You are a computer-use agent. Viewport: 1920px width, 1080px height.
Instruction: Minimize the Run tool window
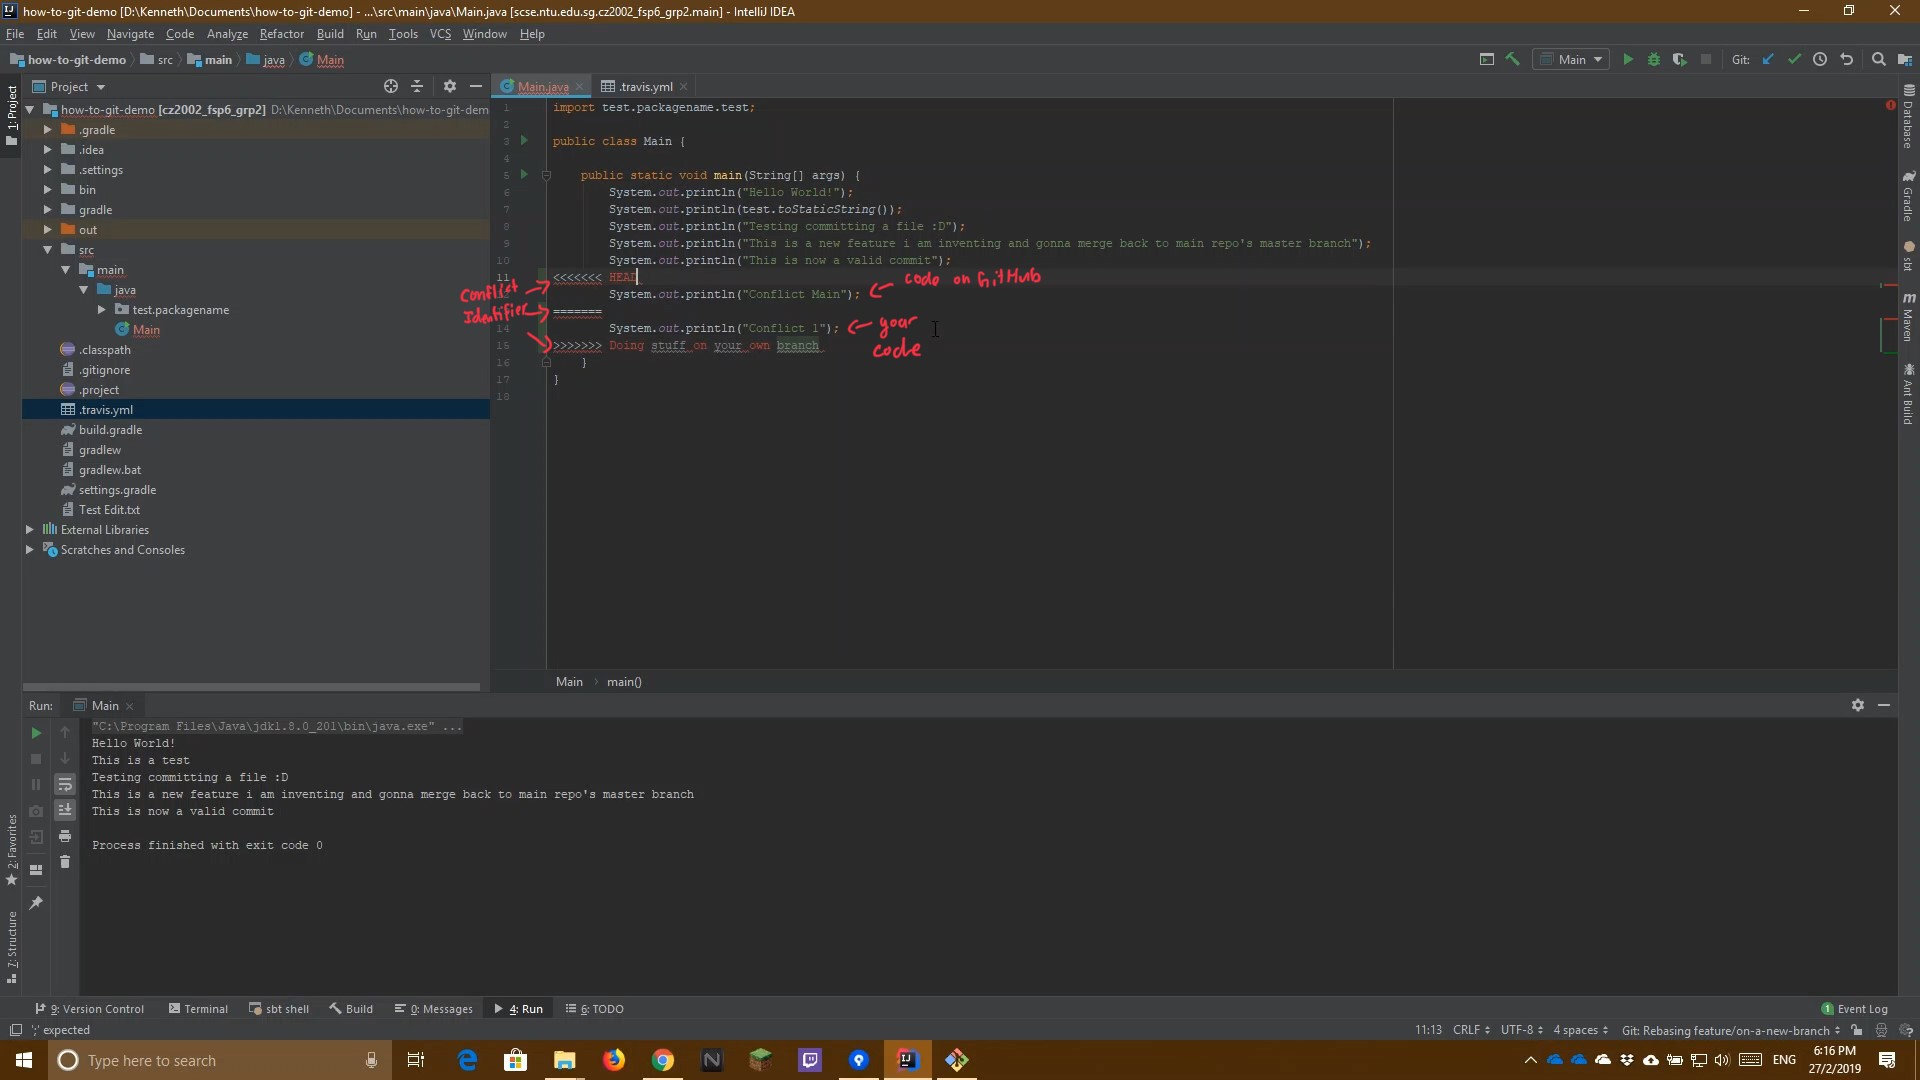coord(1884,706)
